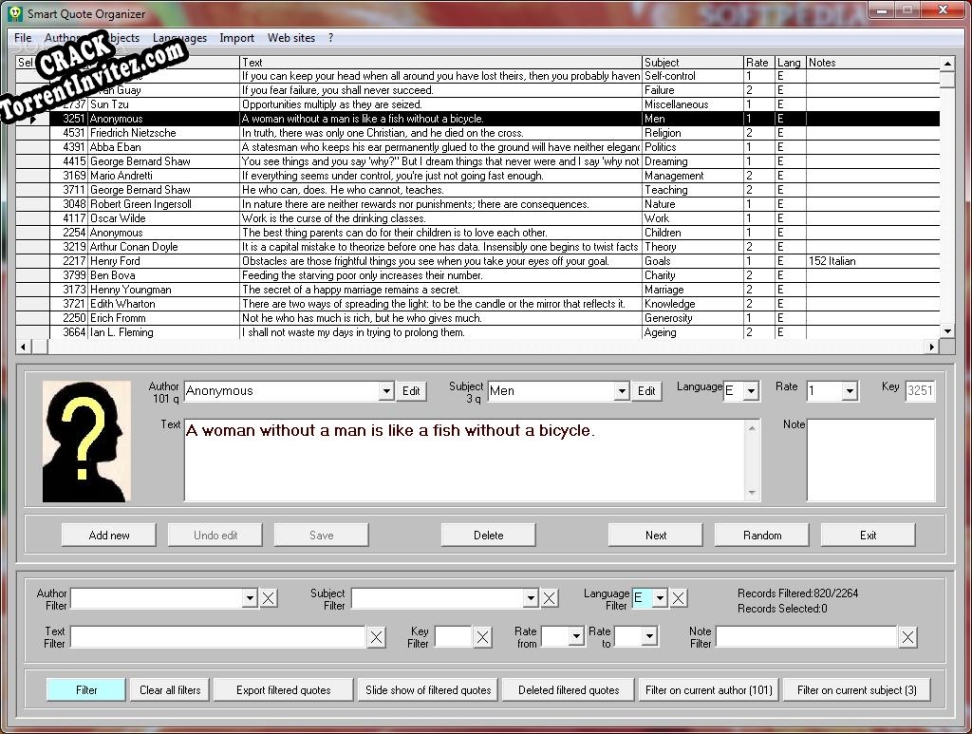Clear the Author Filter with its X icon
This screenshot has width=972, height=734.
tap(268, 597)
